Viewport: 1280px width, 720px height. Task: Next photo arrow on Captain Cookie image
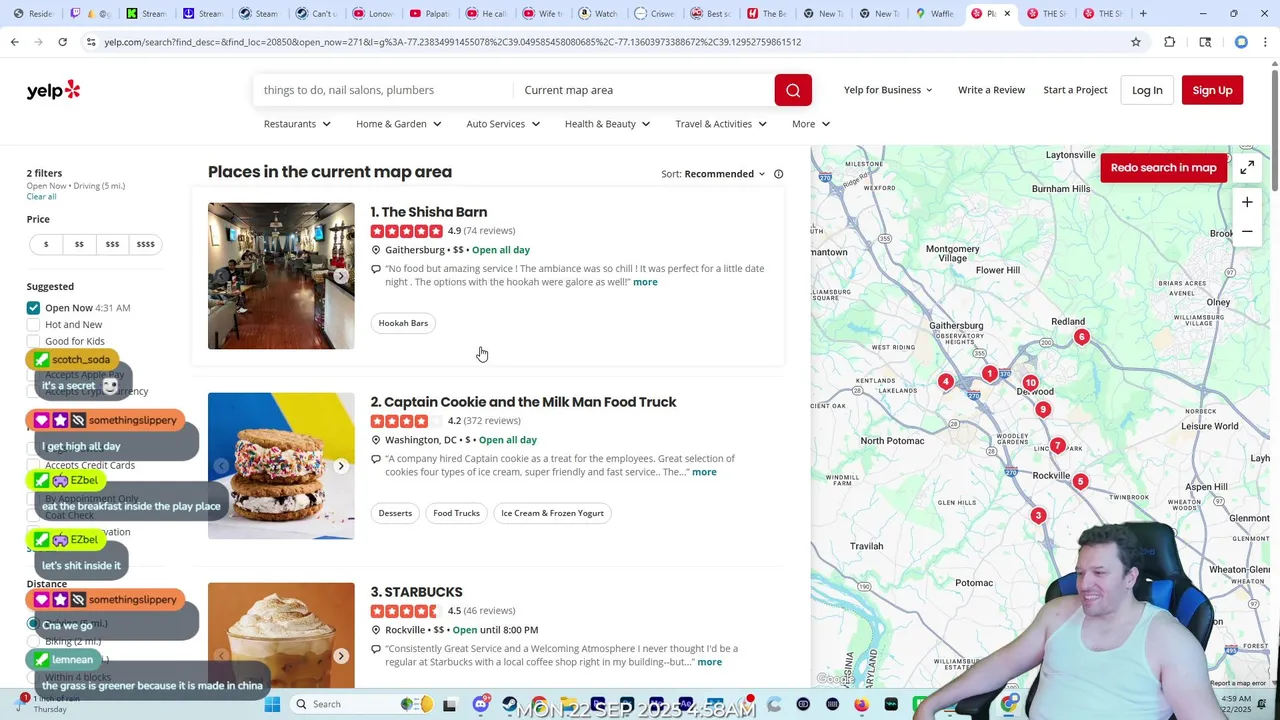341,466
